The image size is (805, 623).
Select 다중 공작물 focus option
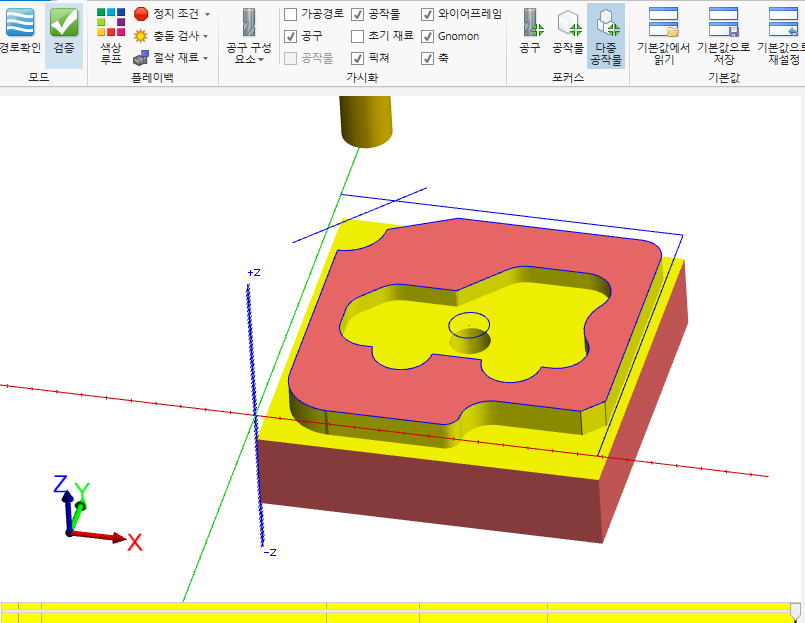606,36
